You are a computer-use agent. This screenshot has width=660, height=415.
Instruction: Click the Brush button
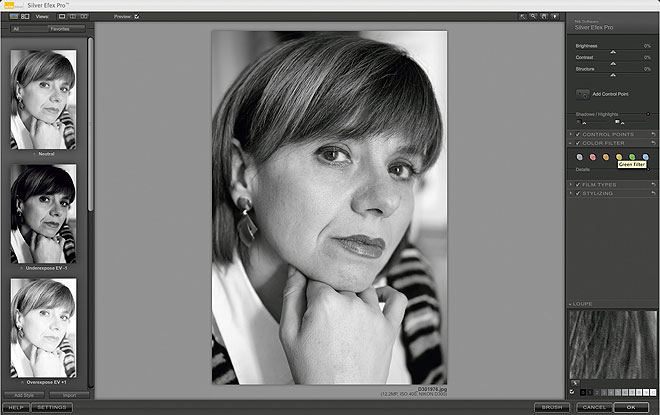[551, 407]
